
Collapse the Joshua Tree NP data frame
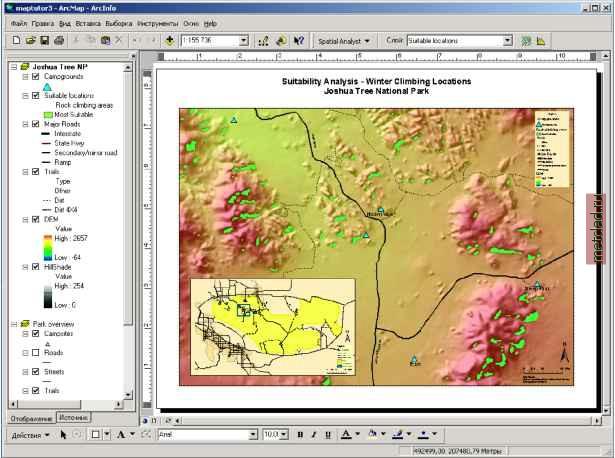12,67
